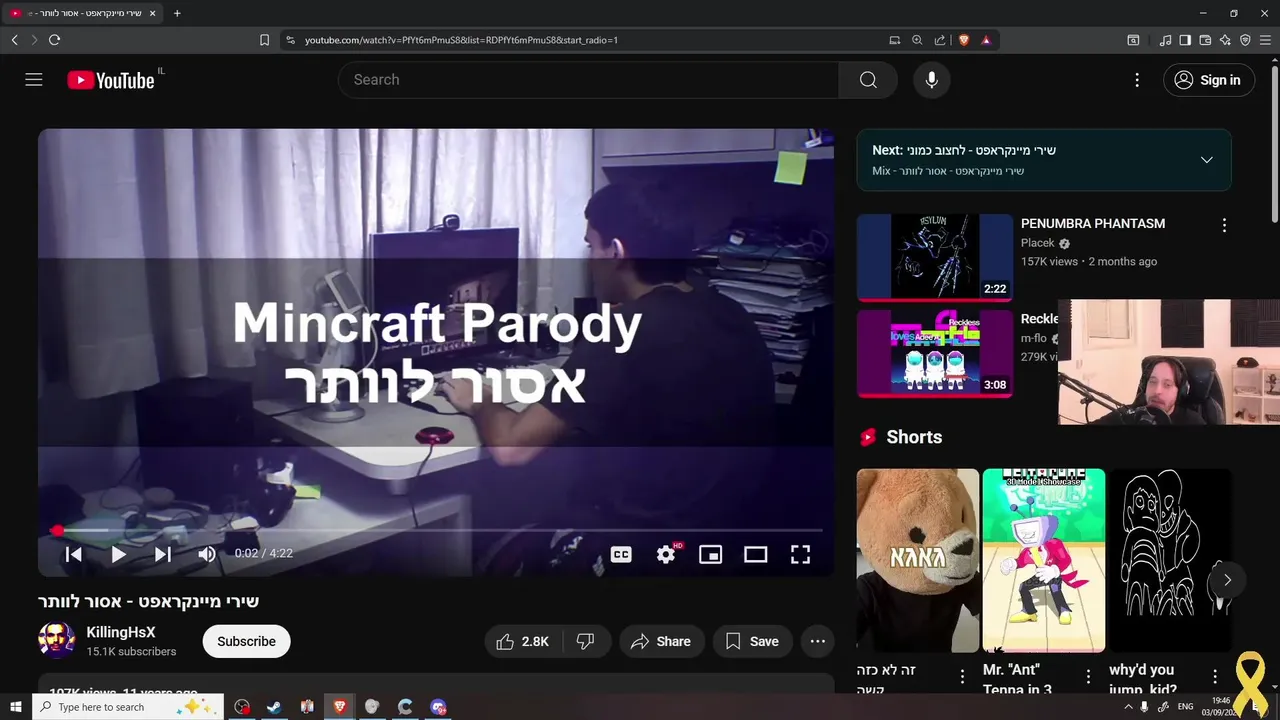Reload the current page

pyautogui.click(x=54, y=40)
